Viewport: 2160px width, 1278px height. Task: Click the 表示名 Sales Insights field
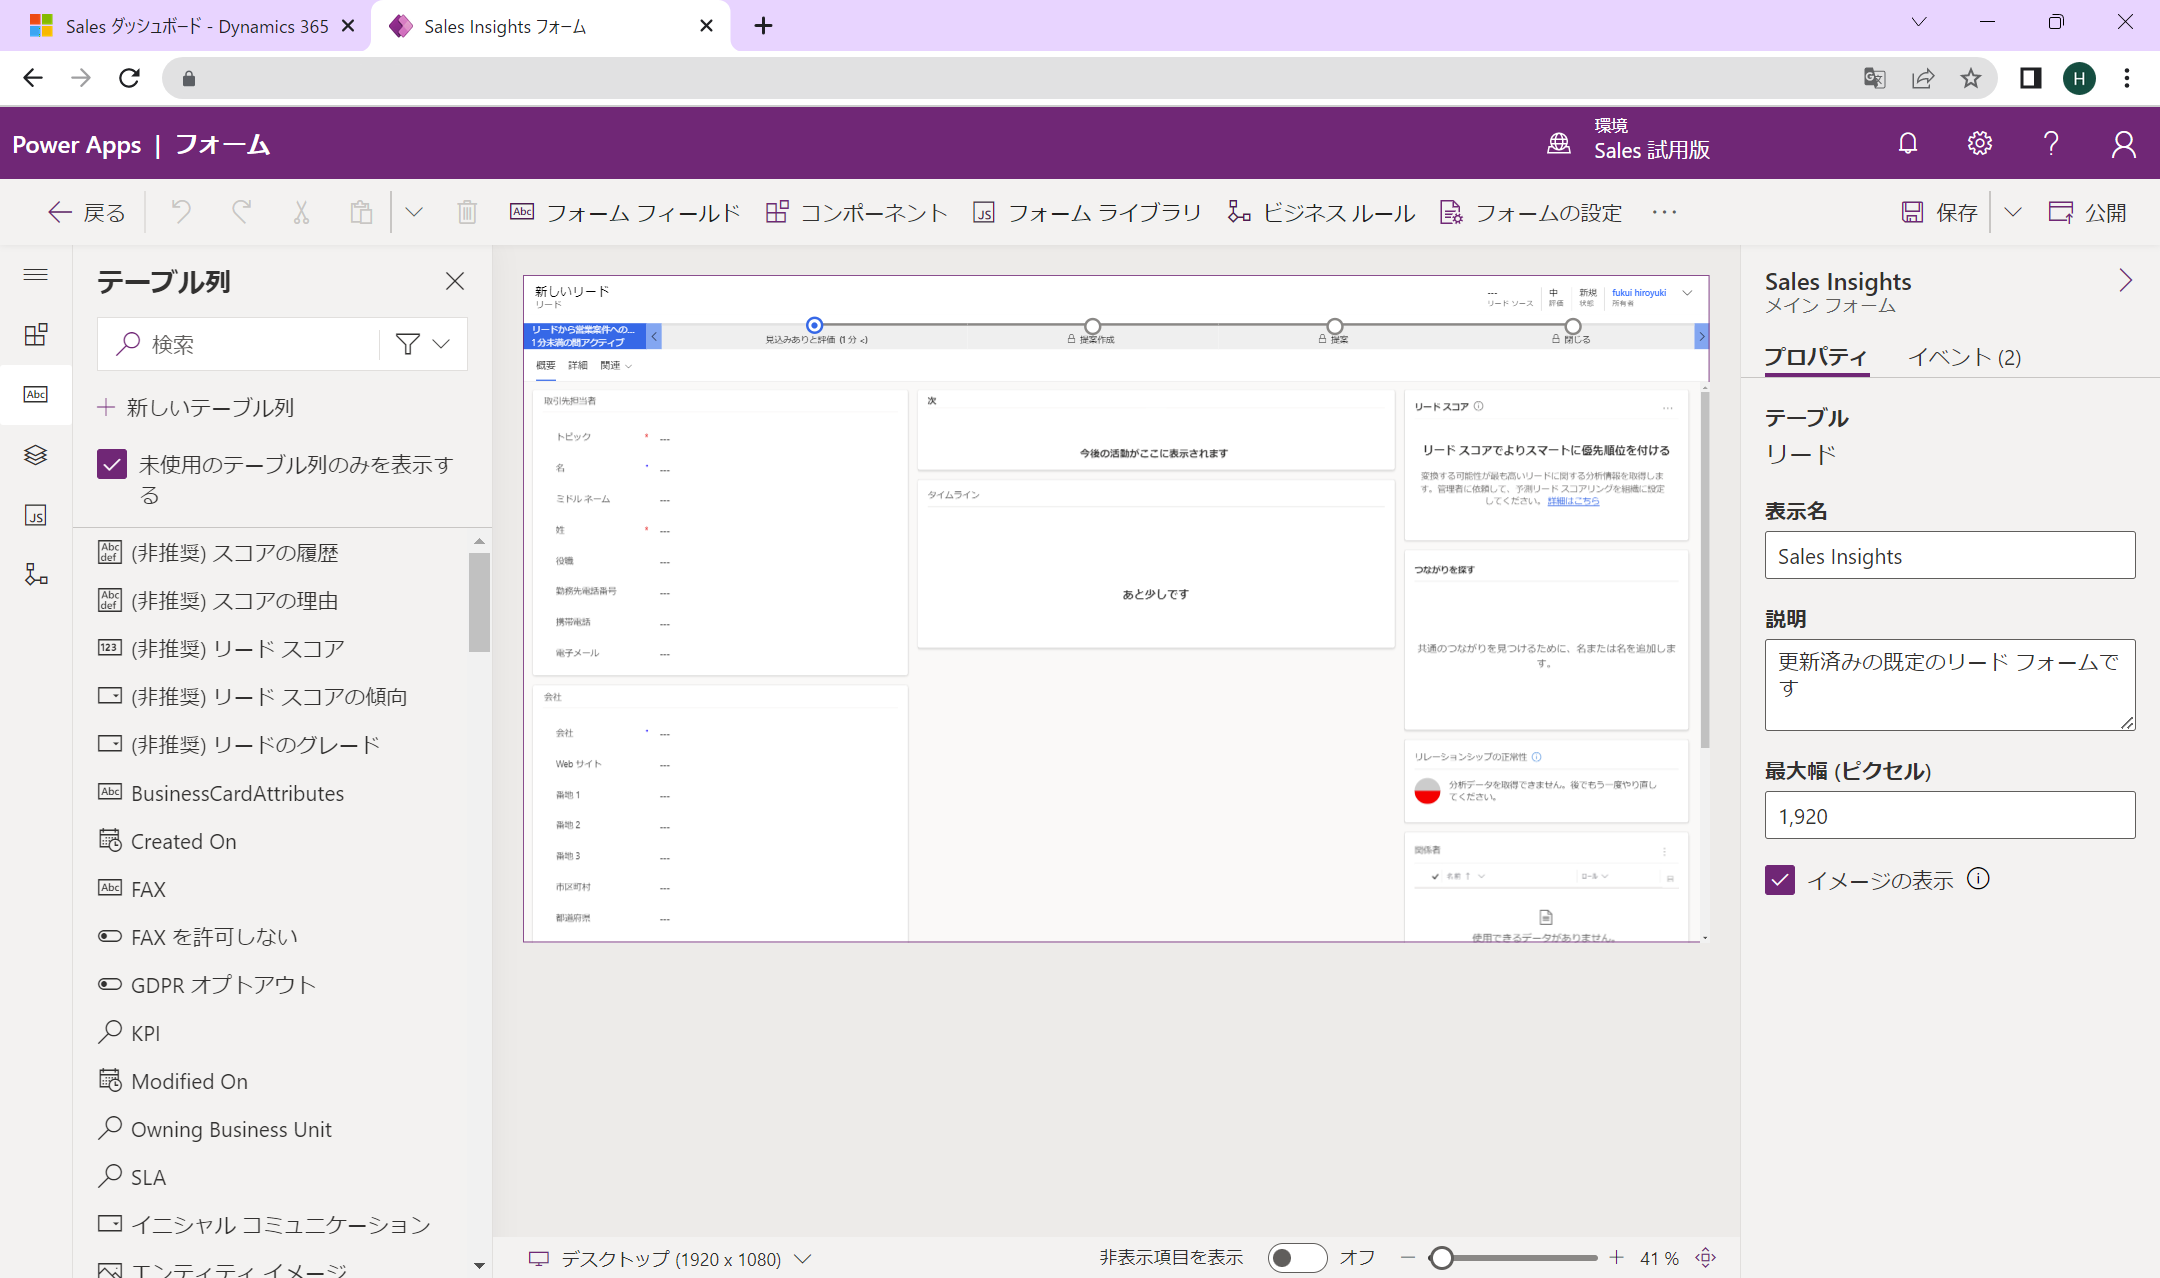[1950, 556]
